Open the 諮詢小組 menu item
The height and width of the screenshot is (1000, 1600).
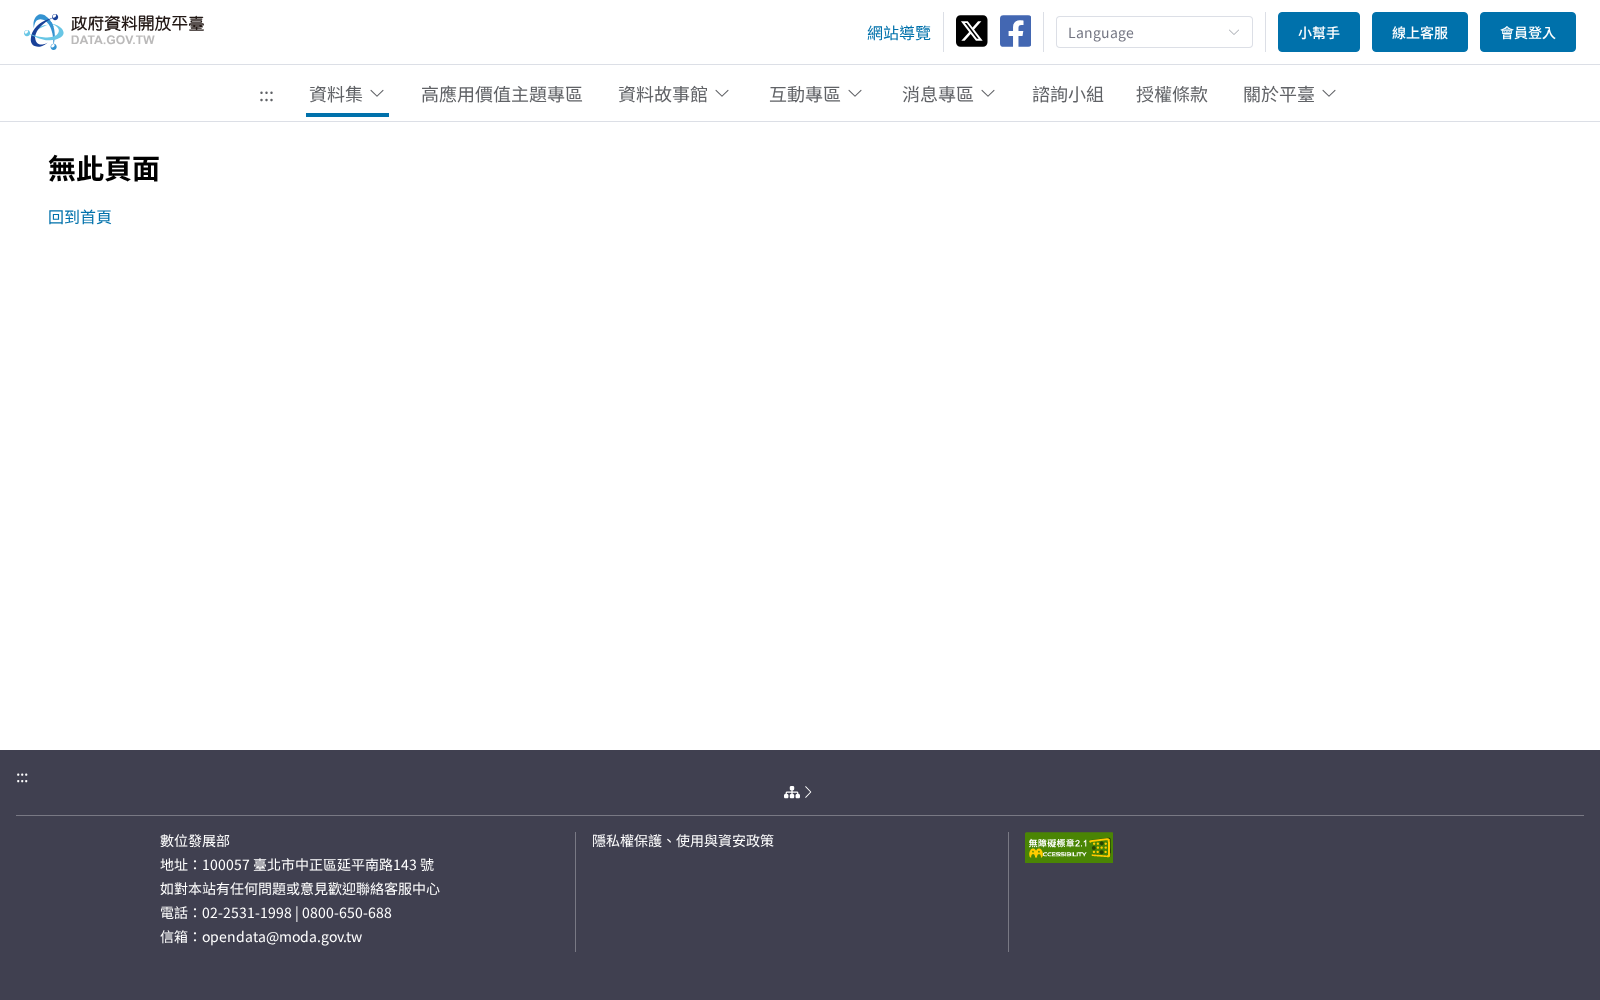click(x=1068, y=94)
